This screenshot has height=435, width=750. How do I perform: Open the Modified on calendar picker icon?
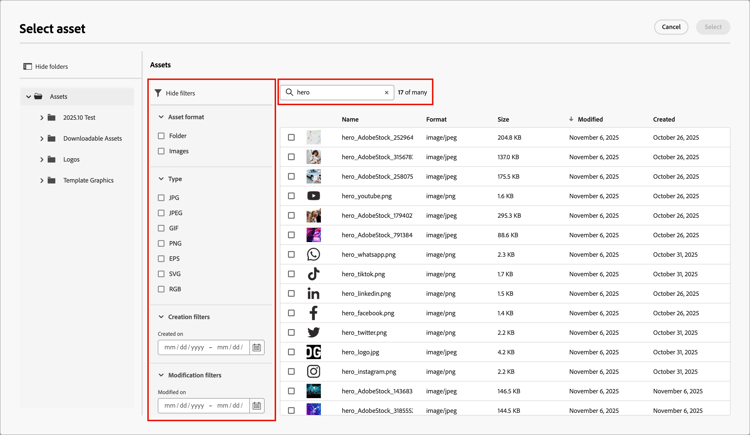(x=256, y=406)
